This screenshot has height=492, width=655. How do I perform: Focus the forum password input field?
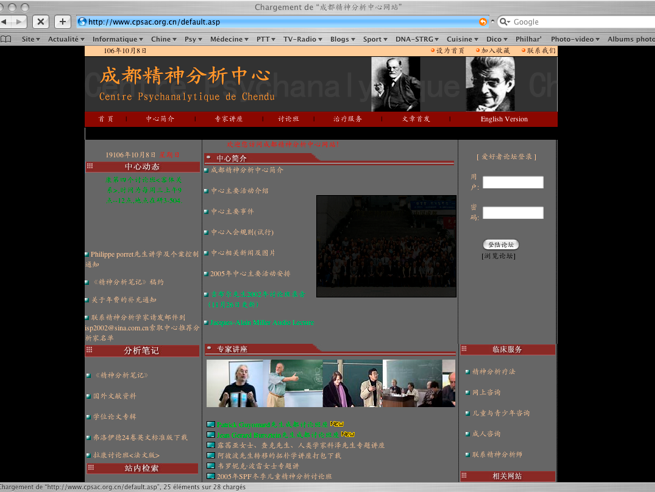[513, 213]
